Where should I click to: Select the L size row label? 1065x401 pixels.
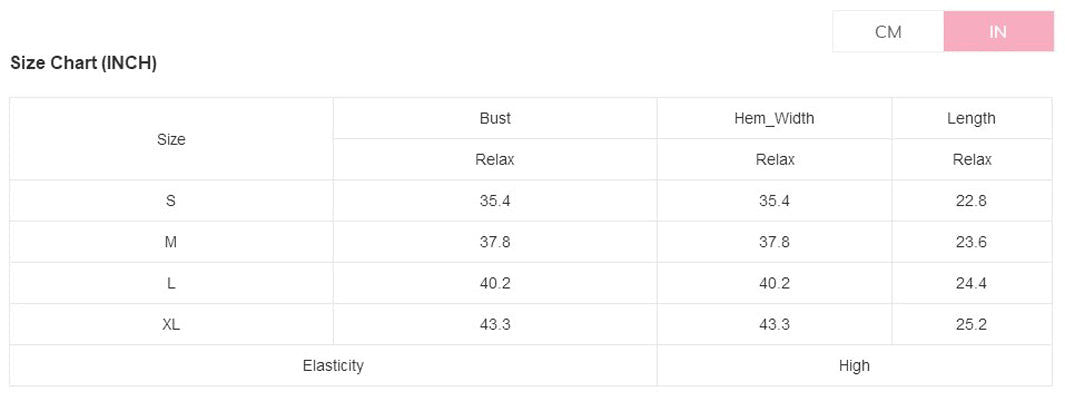coord(171,283)
